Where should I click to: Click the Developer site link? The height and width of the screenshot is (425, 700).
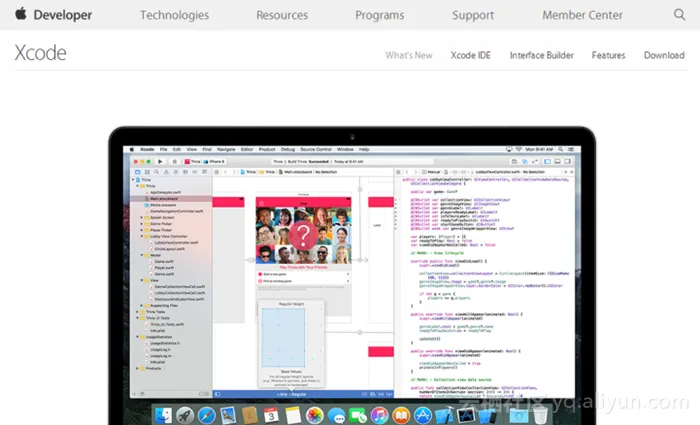click(62, 15)
